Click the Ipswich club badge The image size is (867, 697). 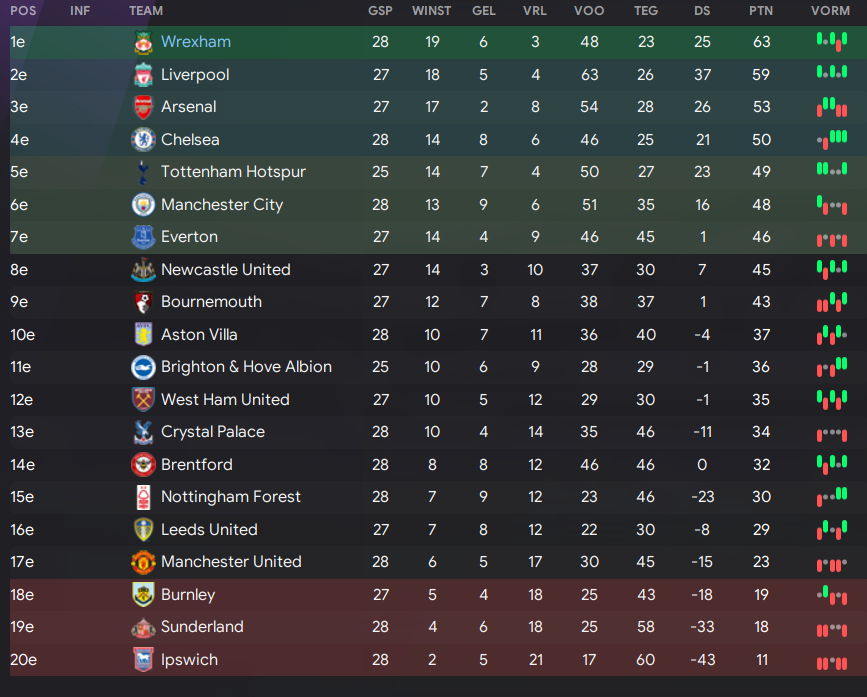[x=143, y=659]
